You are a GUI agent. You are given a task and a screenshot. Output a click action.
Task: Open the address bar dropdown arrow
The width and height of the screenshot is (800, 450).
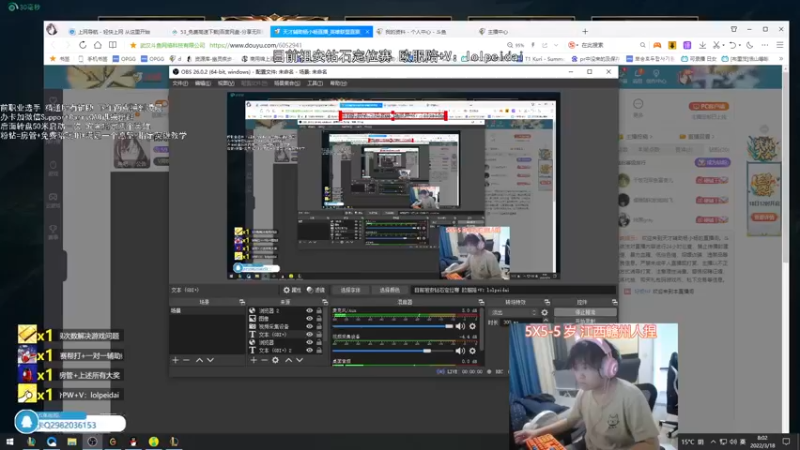coord(556,45)
